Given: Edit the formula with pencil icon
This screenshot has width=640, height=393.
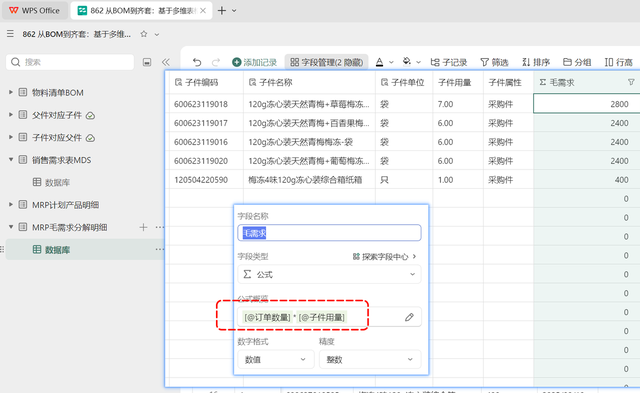Looking at the screenshot, I should click(409, 317).
